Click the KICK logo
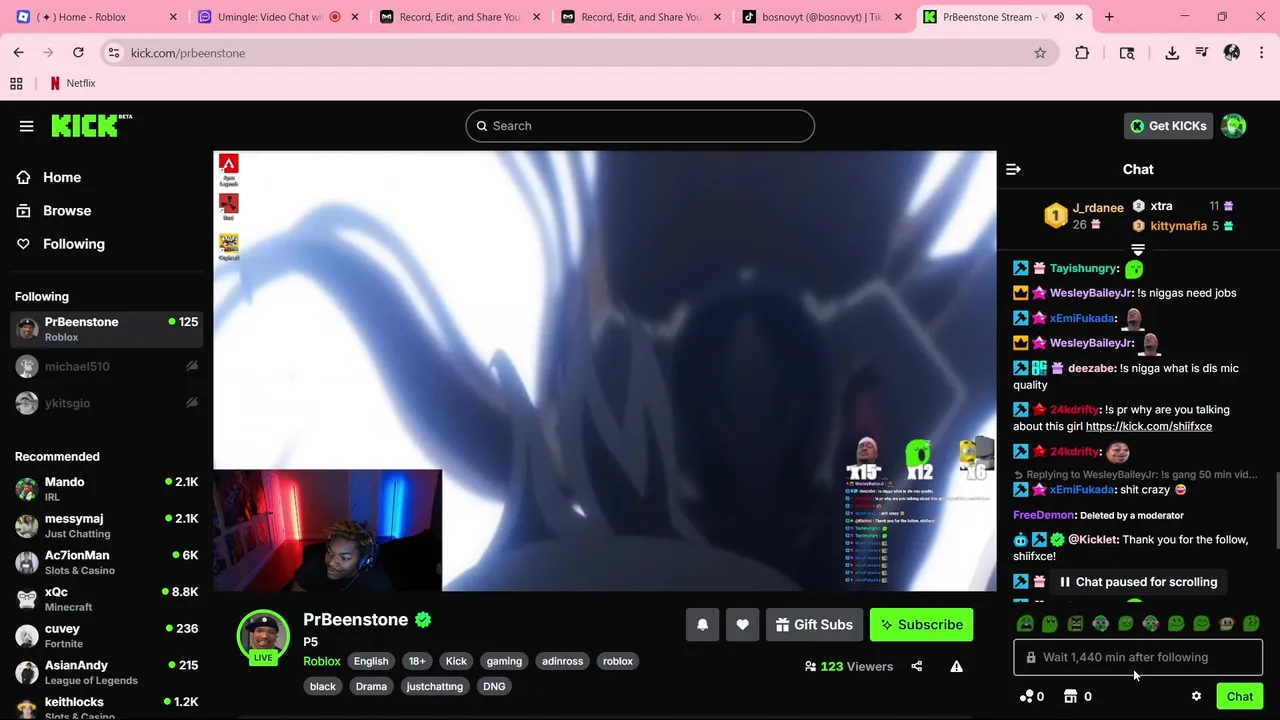The width and height of the screenshot is (1280, 720). coord(91,125)
